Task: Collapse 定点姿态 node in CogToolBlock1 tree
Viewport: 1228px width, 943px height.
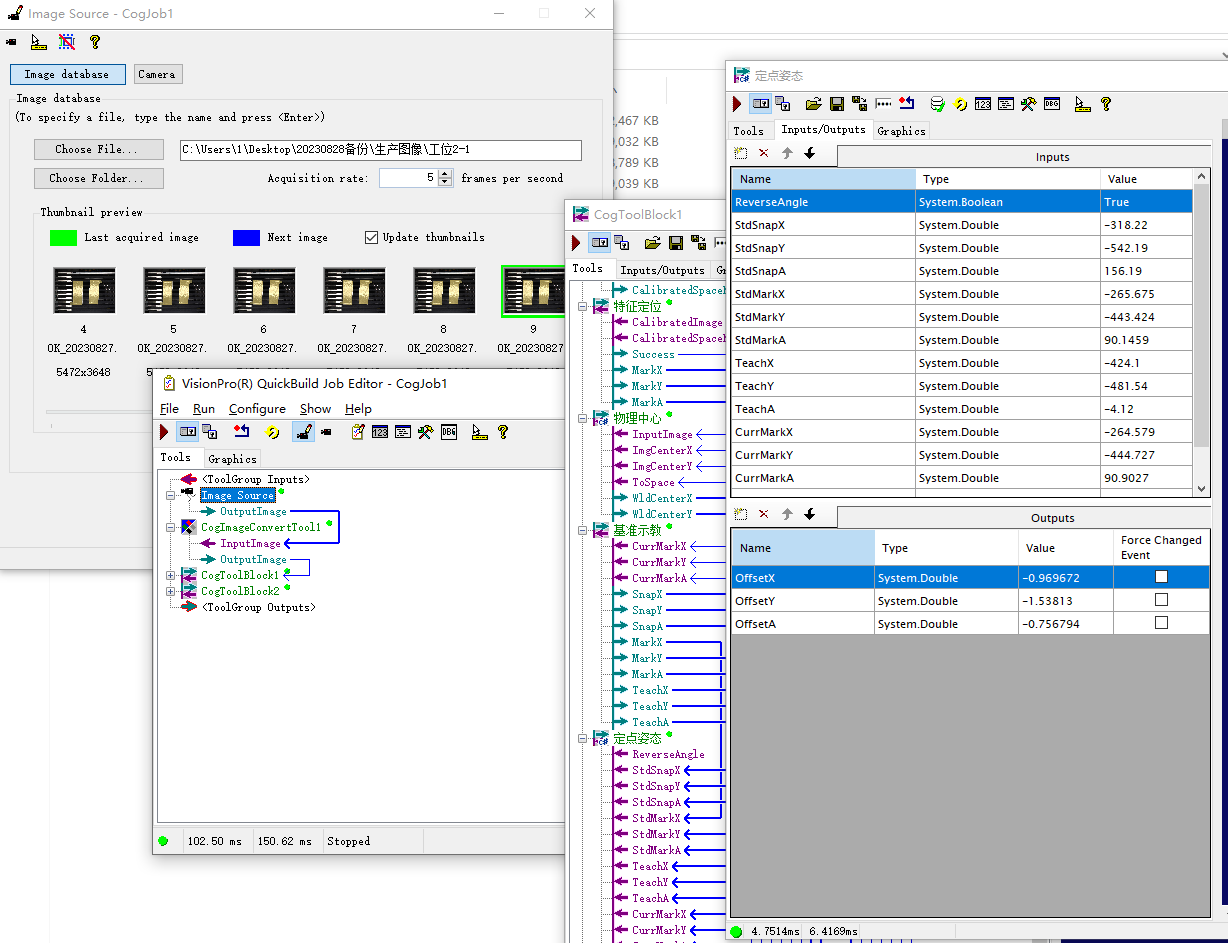Action: click(x=583, y=738)
